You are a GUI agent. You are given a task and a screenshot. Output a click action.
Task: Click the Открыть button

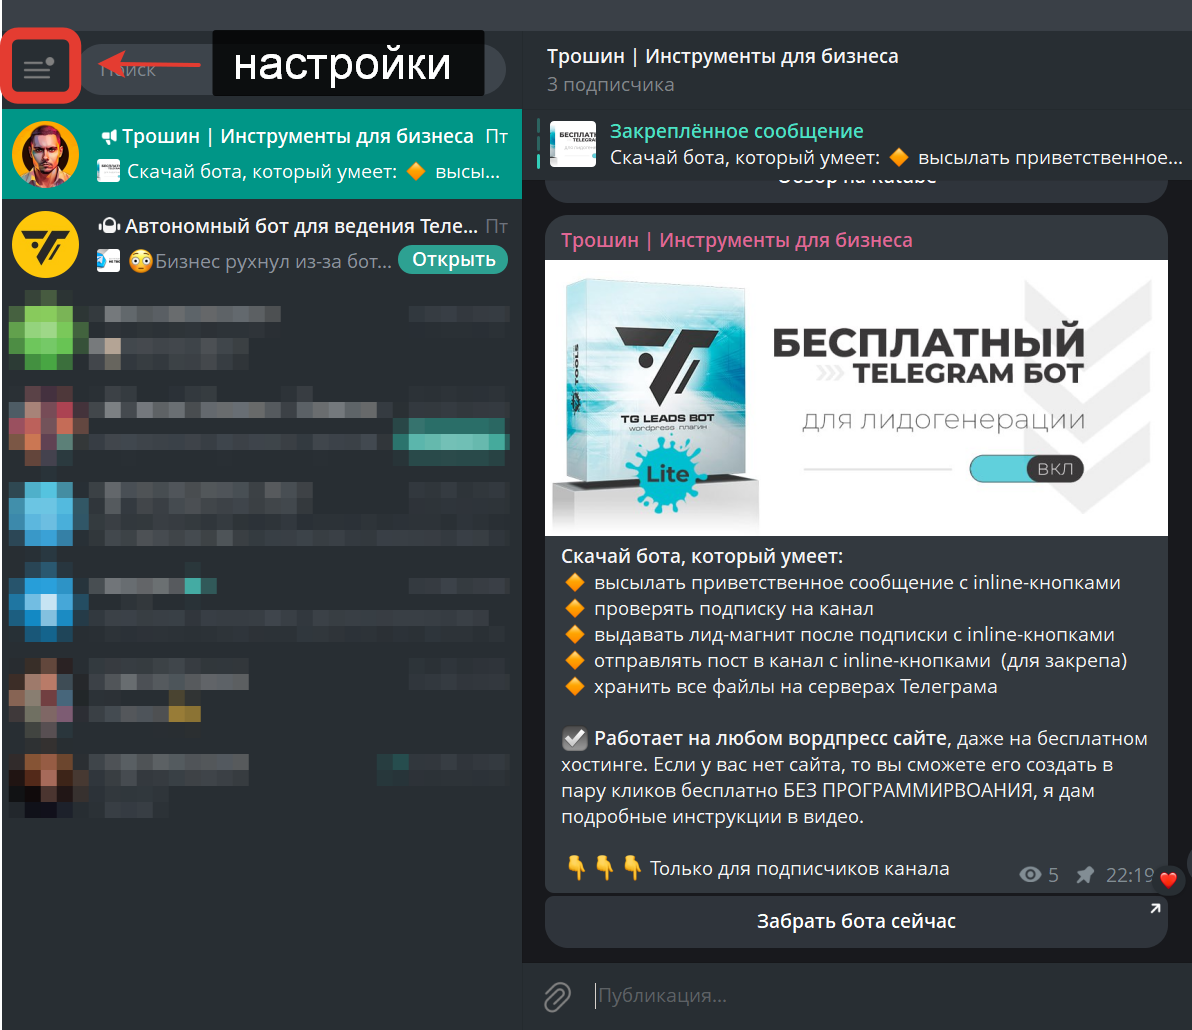coord(453,259)
